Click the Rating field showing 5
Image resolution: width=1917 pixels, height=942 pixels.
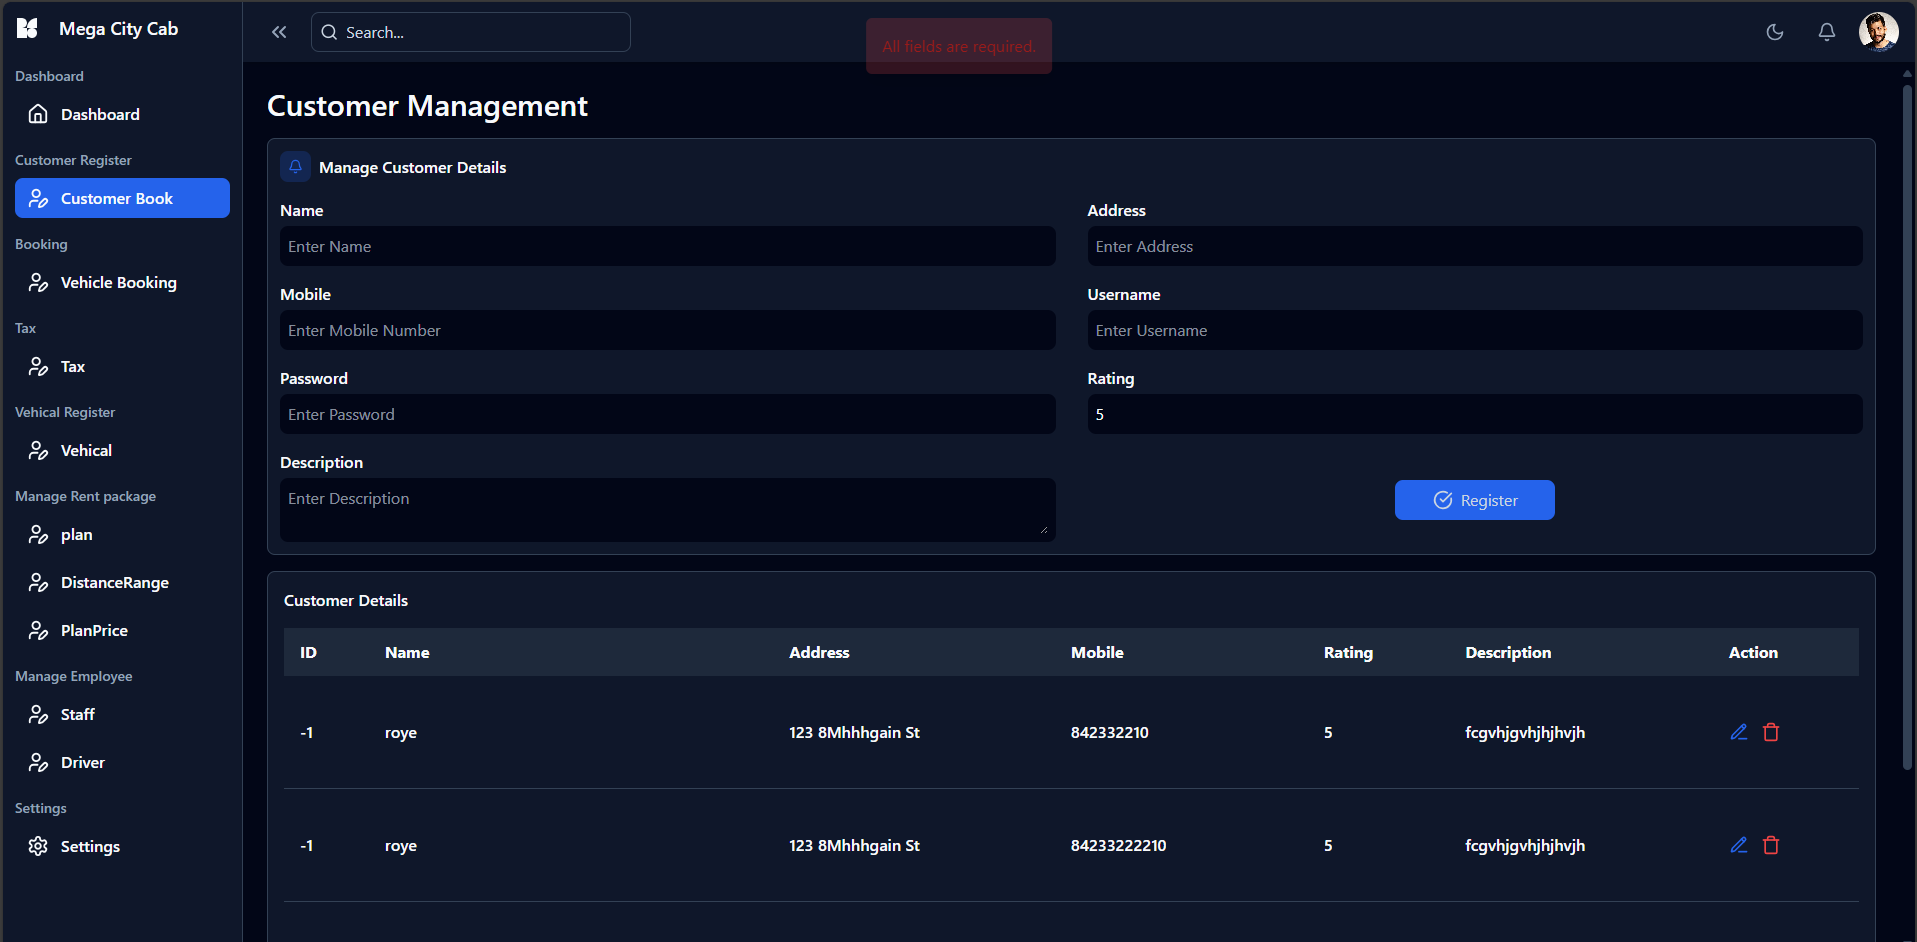[x=1474, y=414]
